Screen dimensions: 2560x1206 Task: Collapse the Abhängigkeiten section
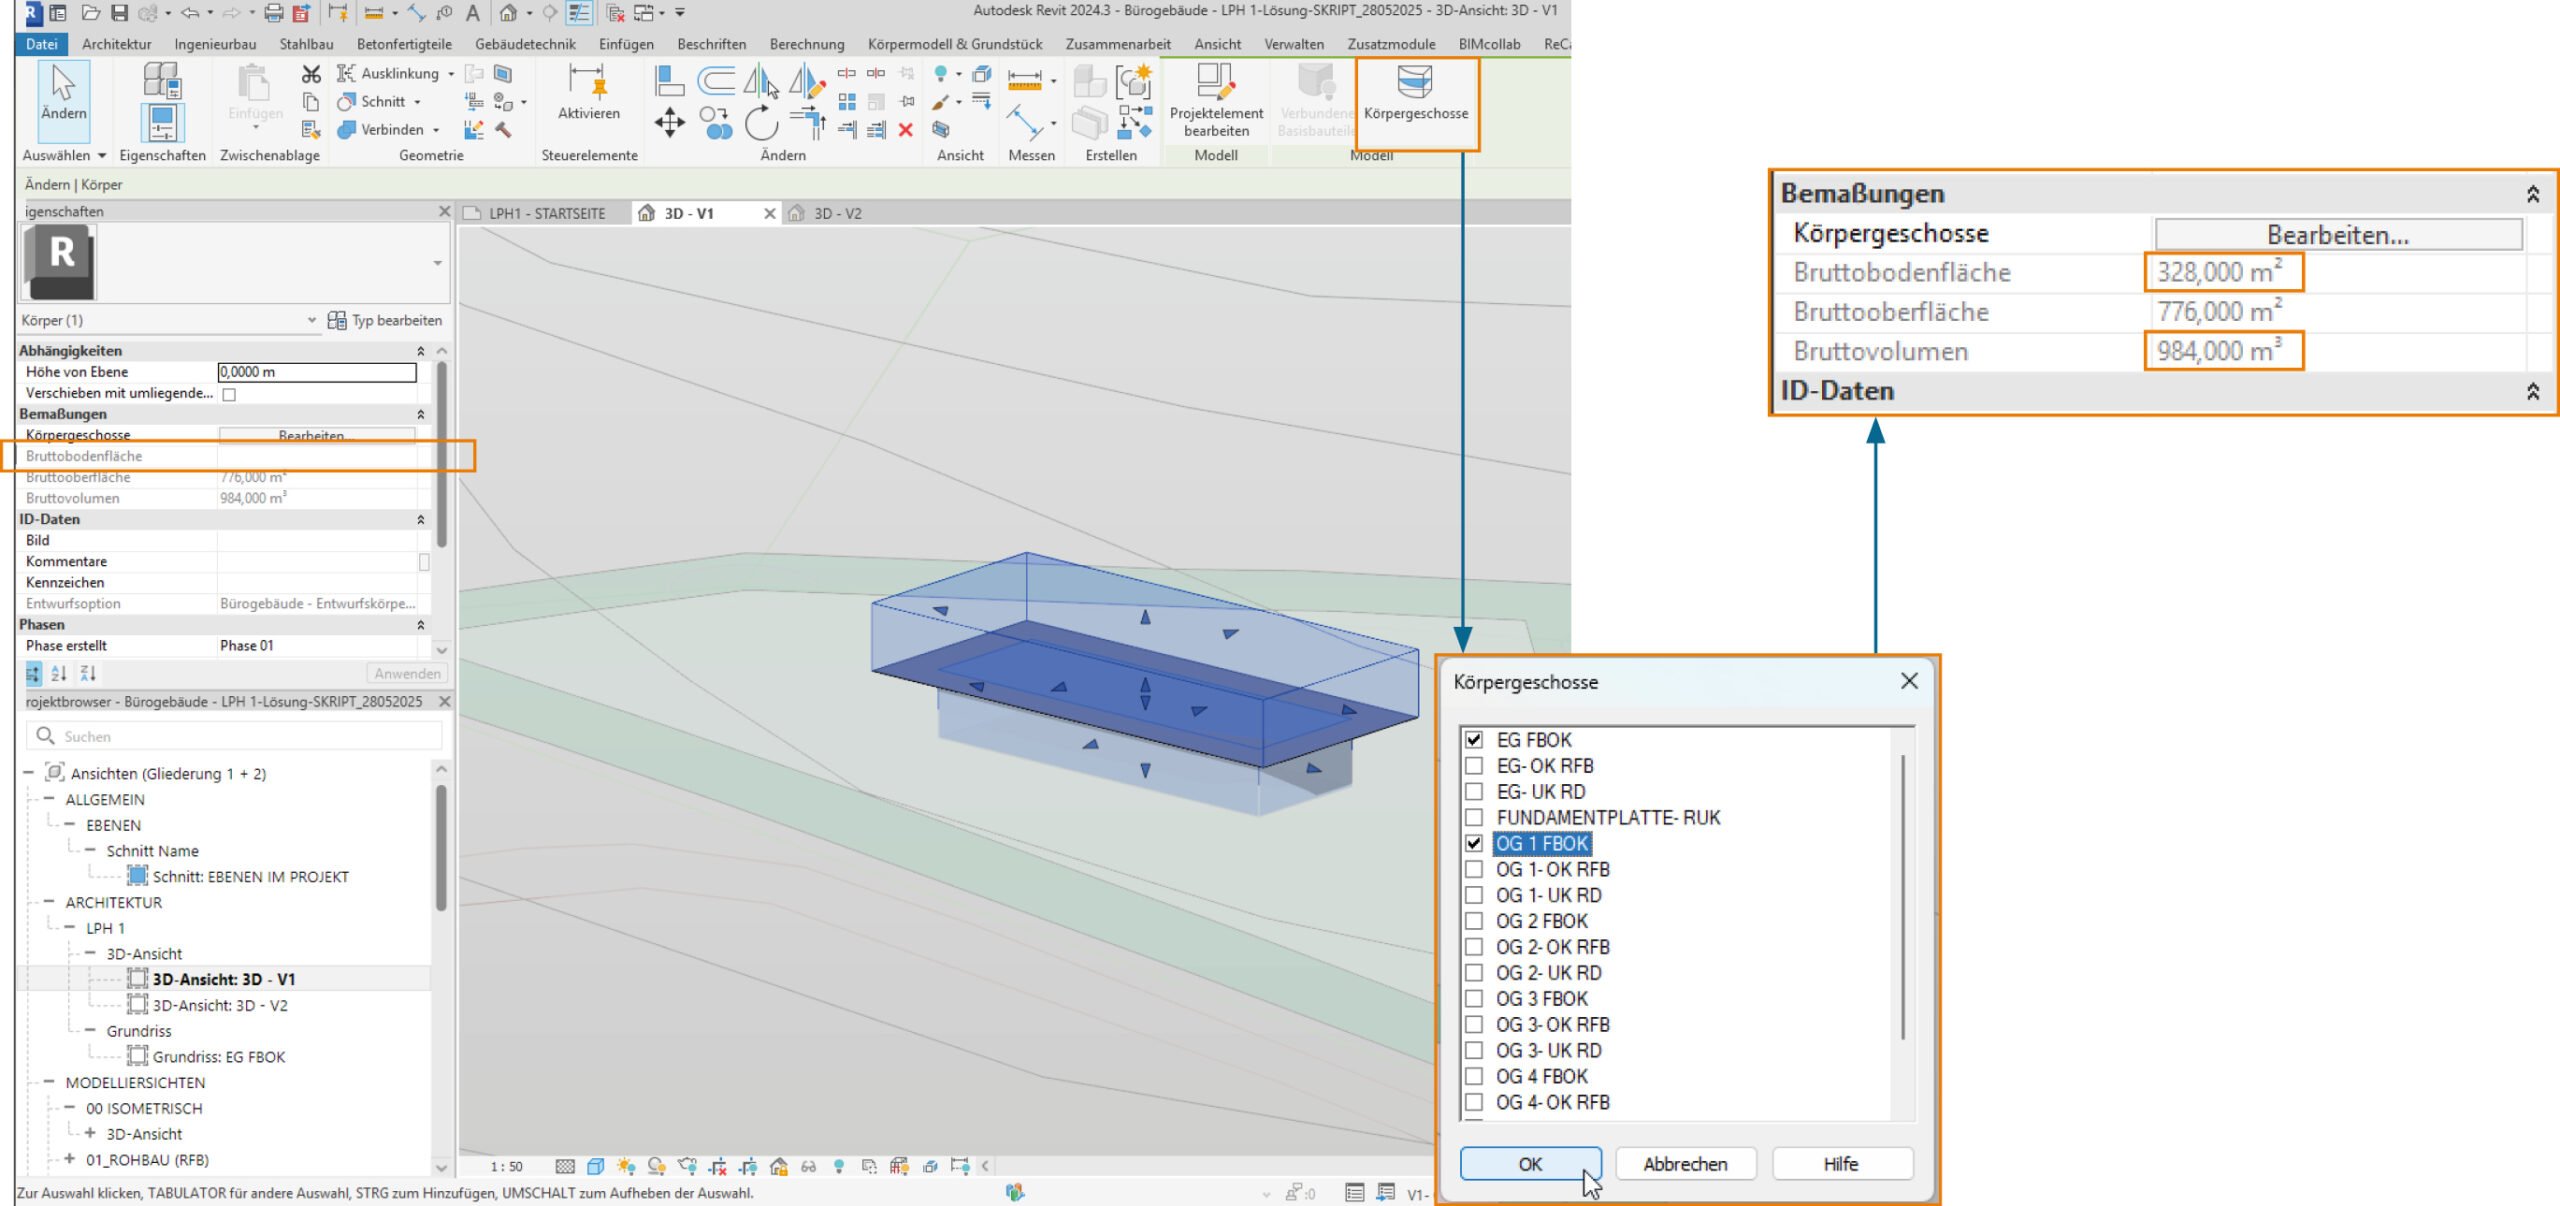[421, 351]
